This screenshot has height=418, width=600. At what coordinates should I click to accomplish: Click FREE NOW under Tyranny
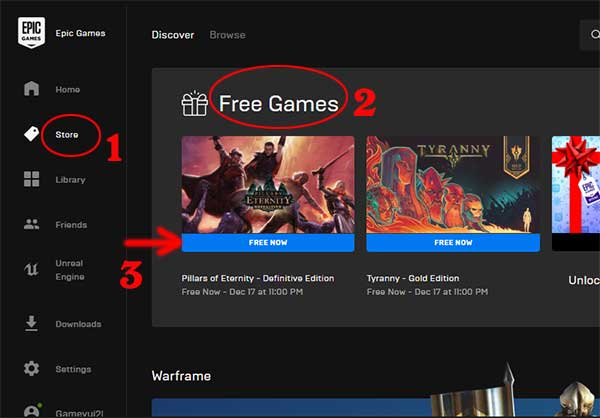453,243
